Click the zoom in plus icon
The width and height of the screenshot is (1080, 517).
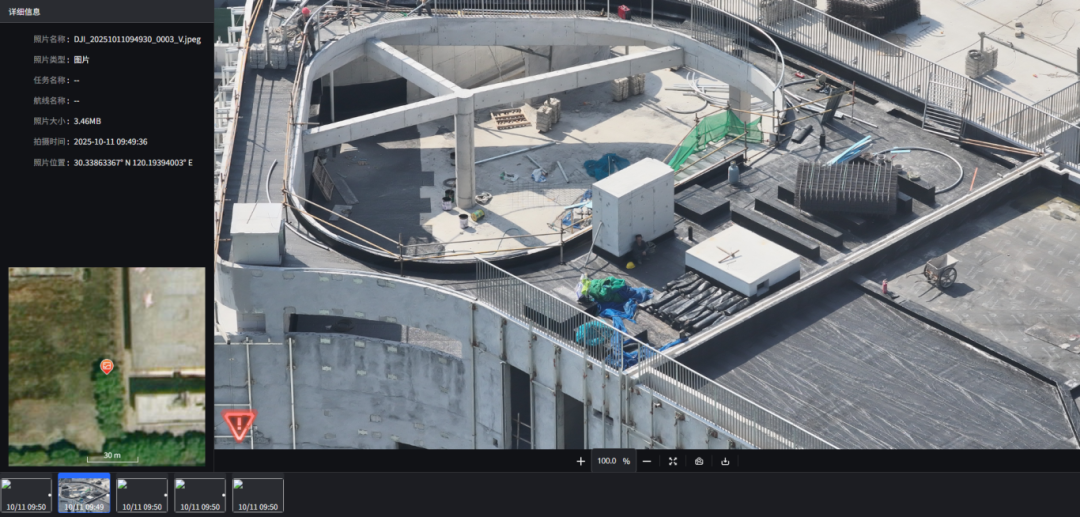581,461
